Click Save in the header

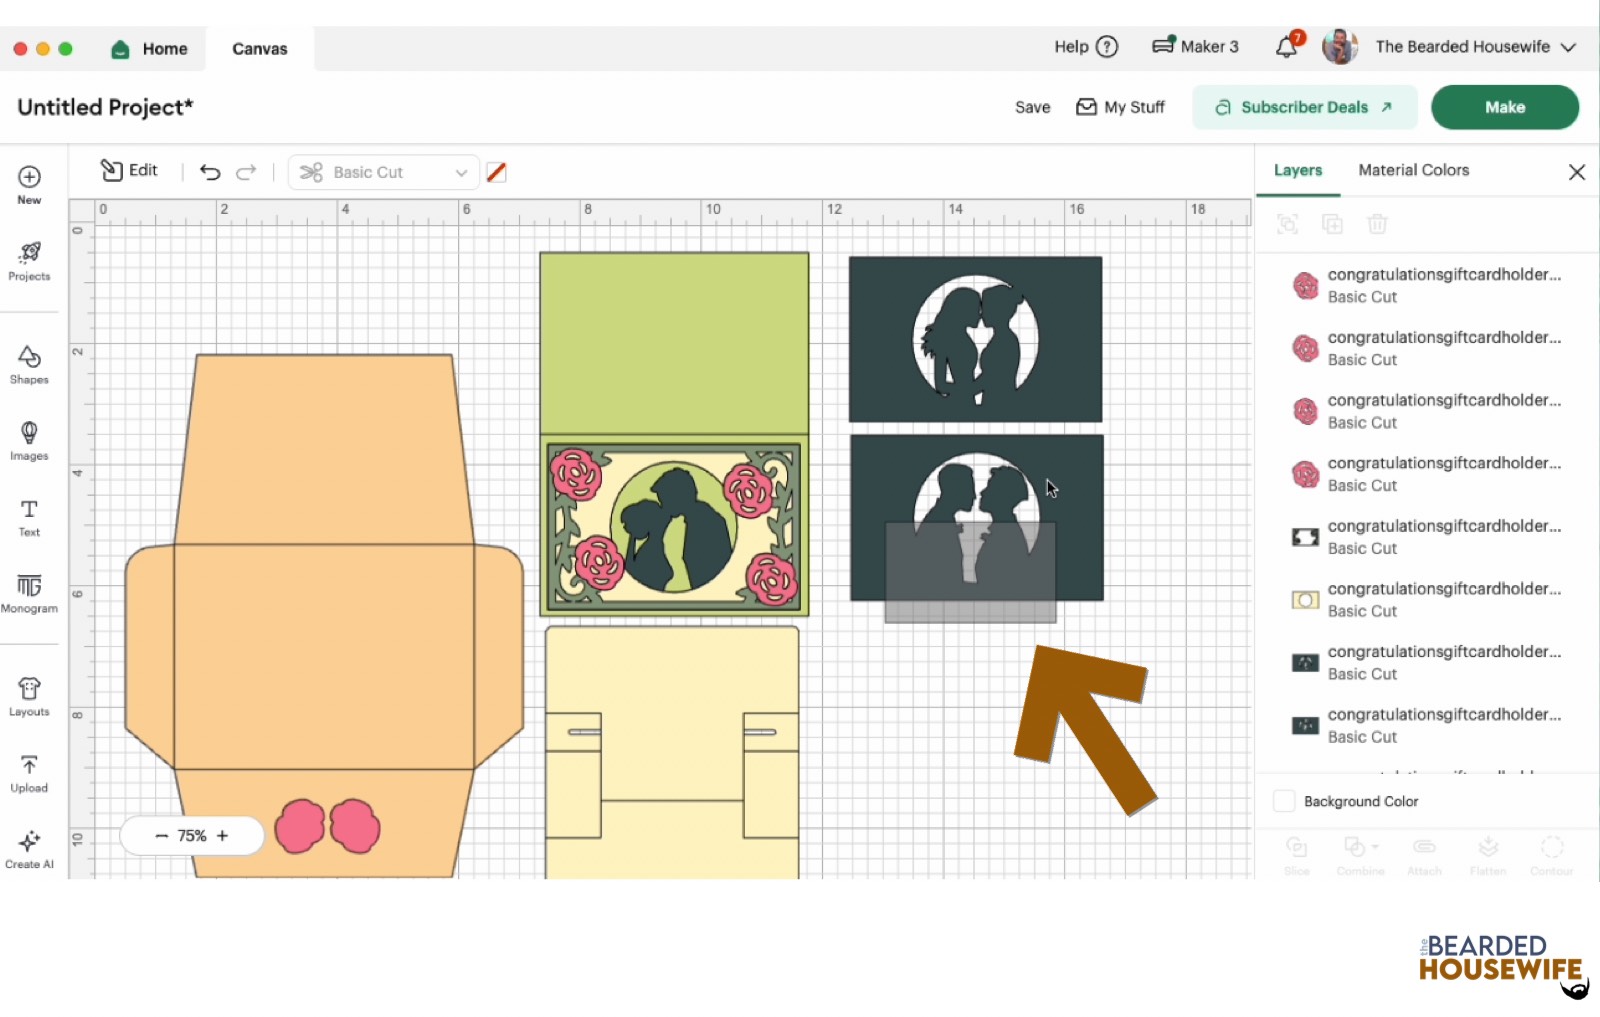tap(1032, 107)
